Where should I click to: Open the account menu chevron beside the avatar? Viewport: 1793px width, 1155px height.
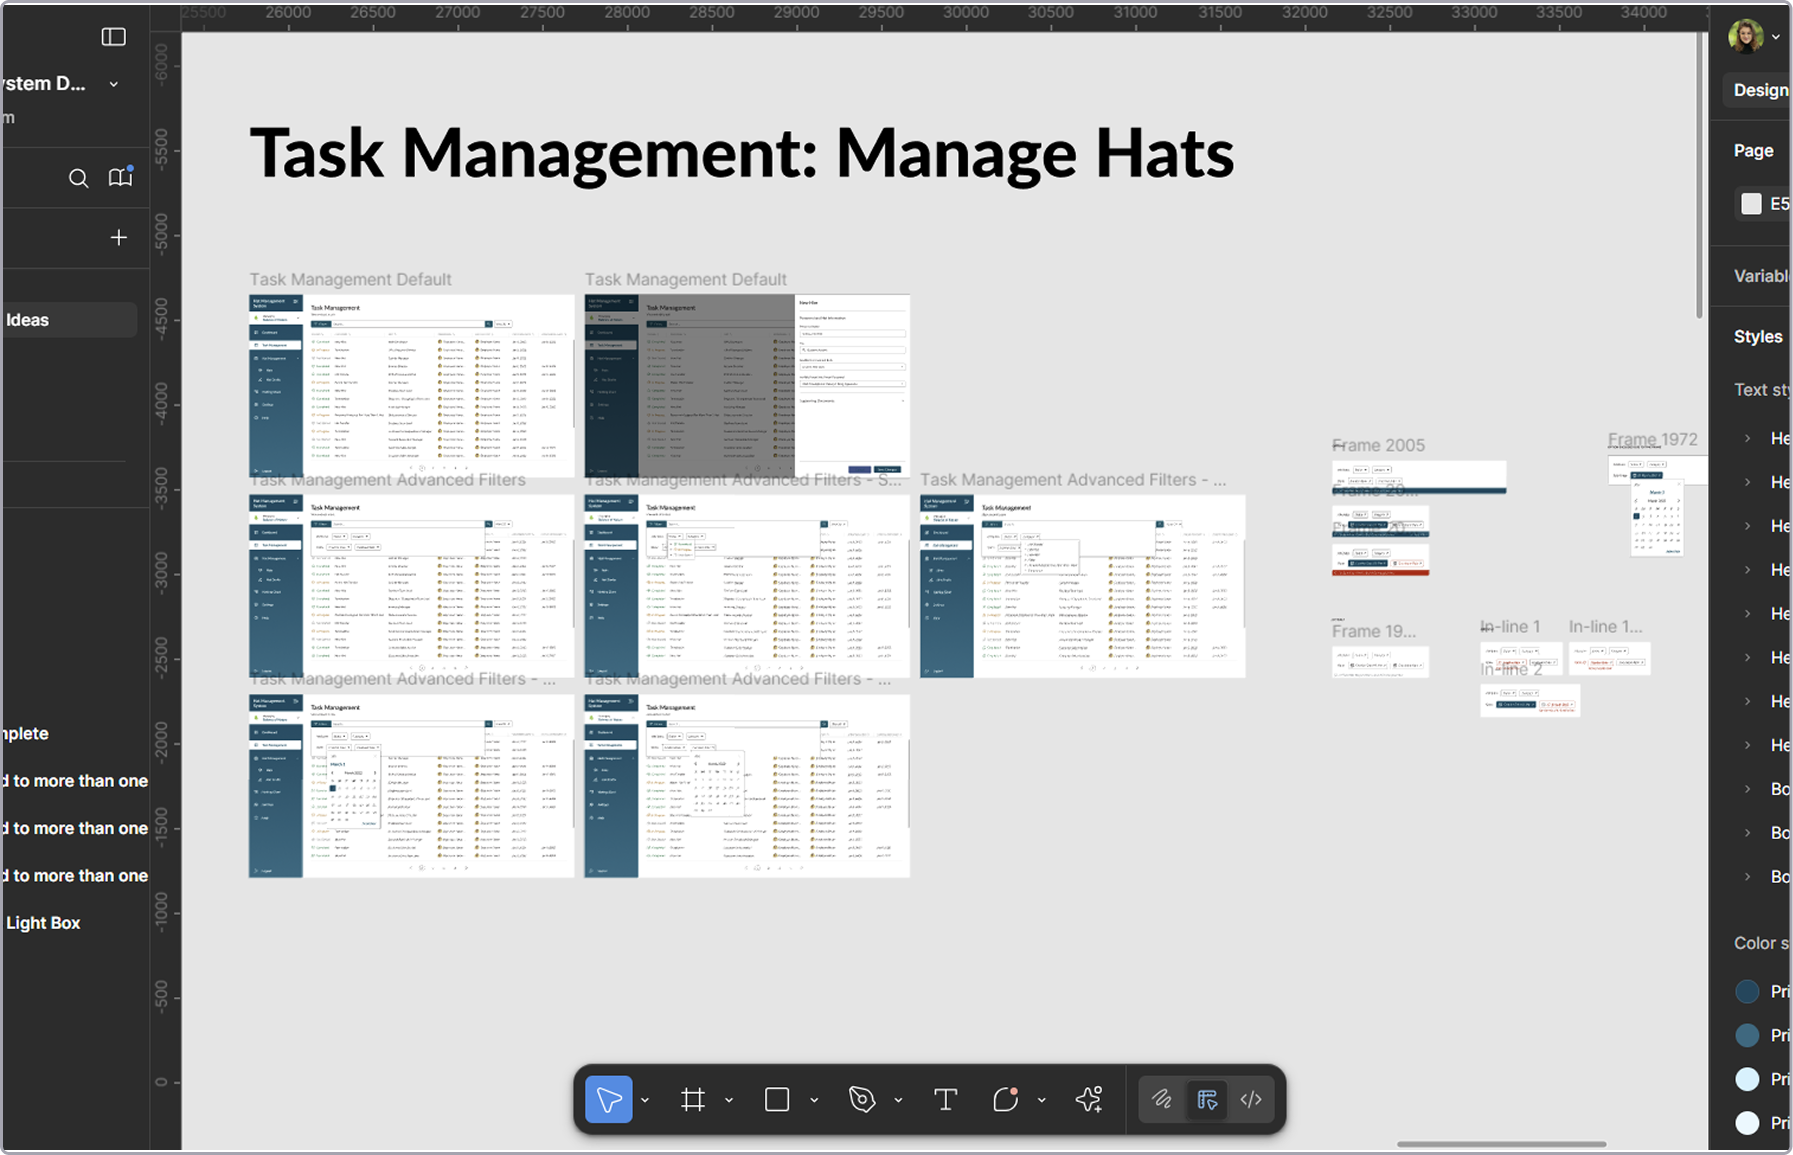point(1776,37)
